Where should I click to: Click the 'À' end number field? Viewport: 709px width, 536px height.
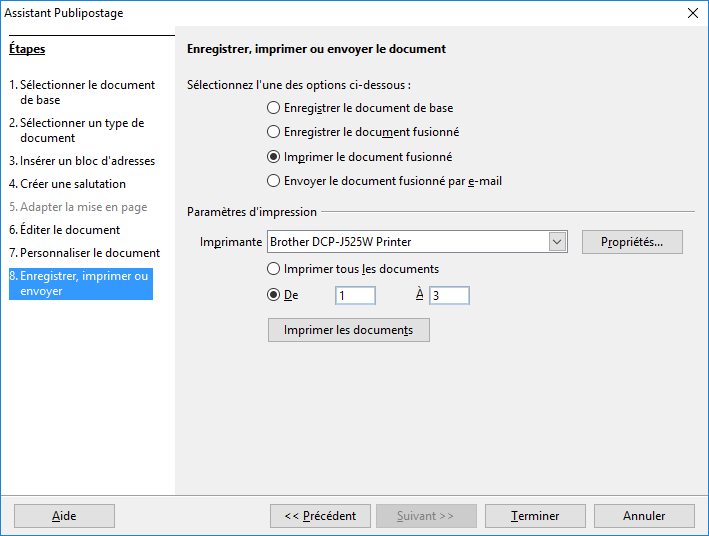449,295
